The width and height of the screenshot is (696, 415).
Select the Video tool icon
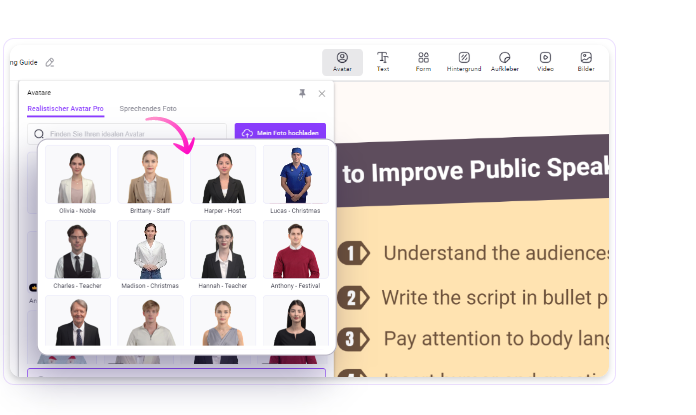[x=545, y=62]
